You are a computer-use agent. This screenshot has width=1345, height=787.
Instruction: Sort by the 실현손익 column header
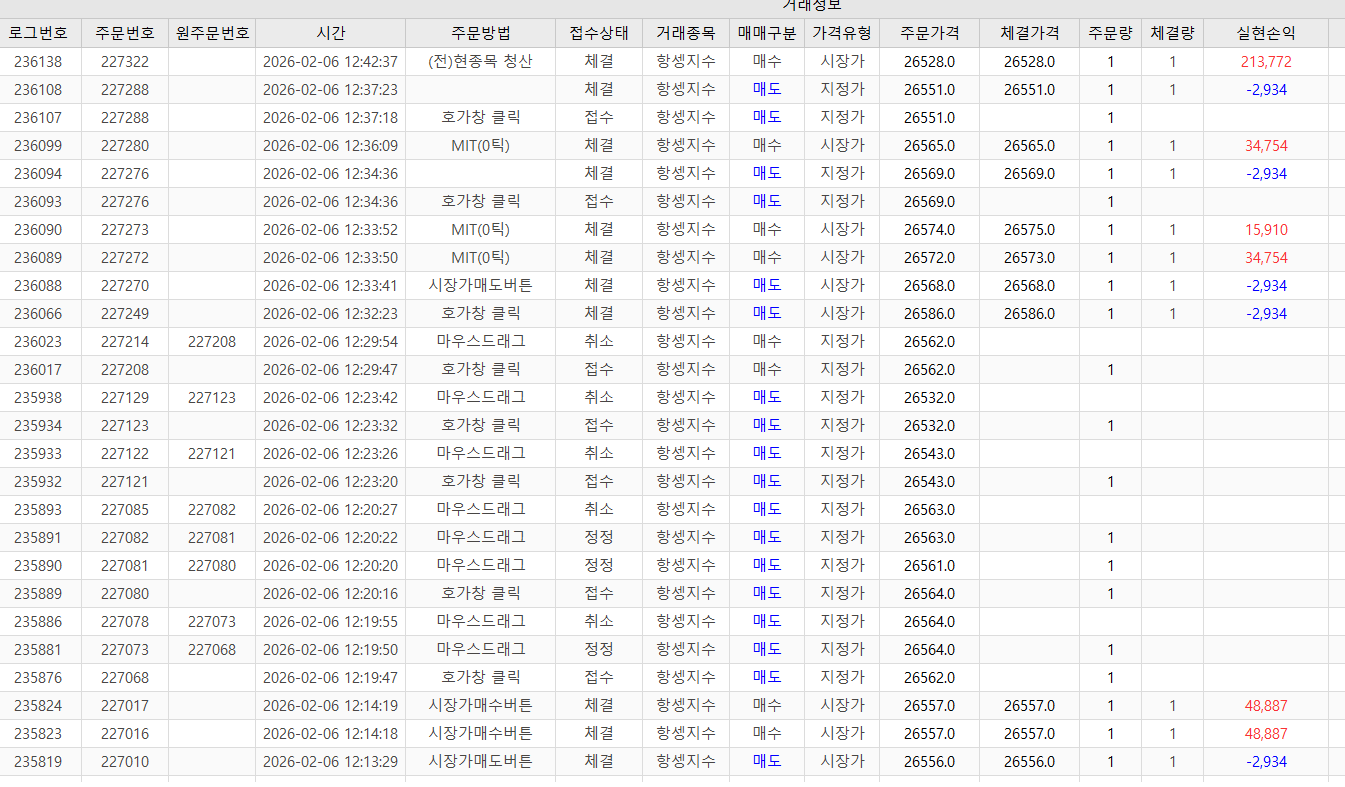[x=1266, y=33]
